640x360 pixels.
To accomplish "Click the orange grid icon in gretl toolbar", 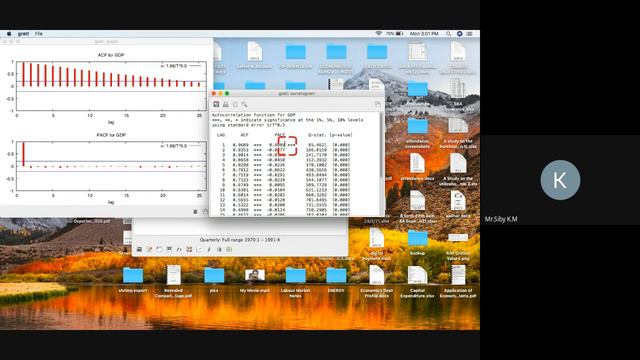I will pyautogui.click(x=189, y=249).
